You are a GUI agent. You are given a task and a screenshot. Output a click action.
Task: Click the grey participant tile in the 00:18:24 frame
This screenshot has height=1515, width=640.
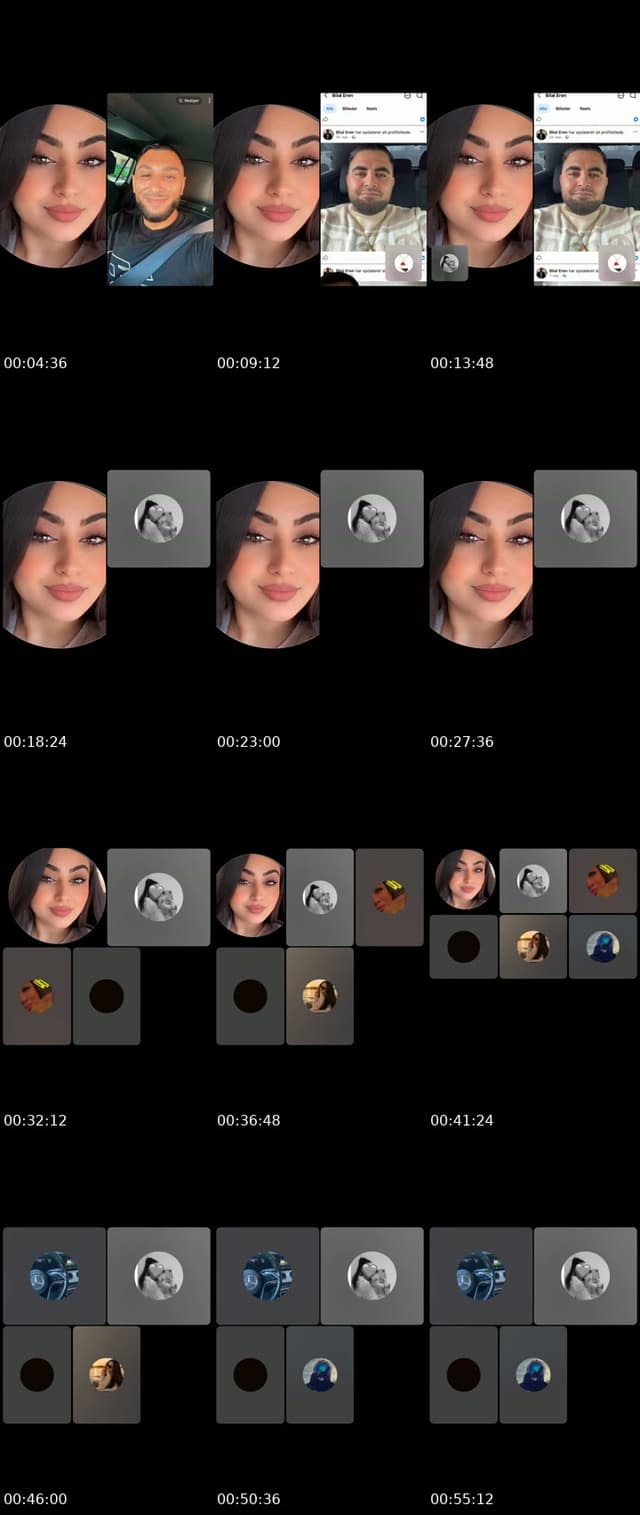(159, 519)
